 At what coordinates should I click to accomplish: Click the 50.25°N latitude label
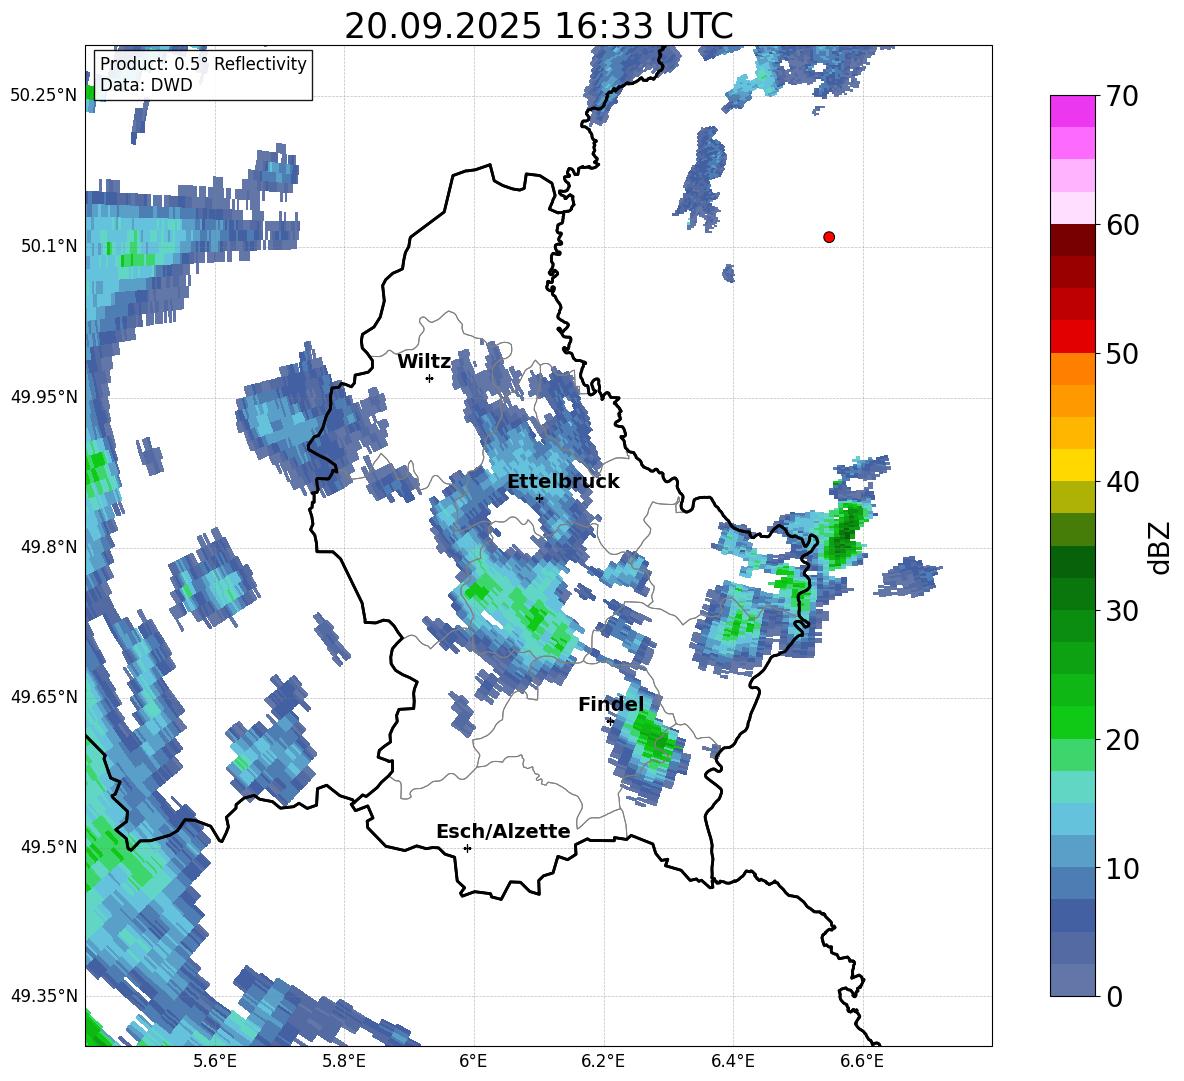point(44,96)
